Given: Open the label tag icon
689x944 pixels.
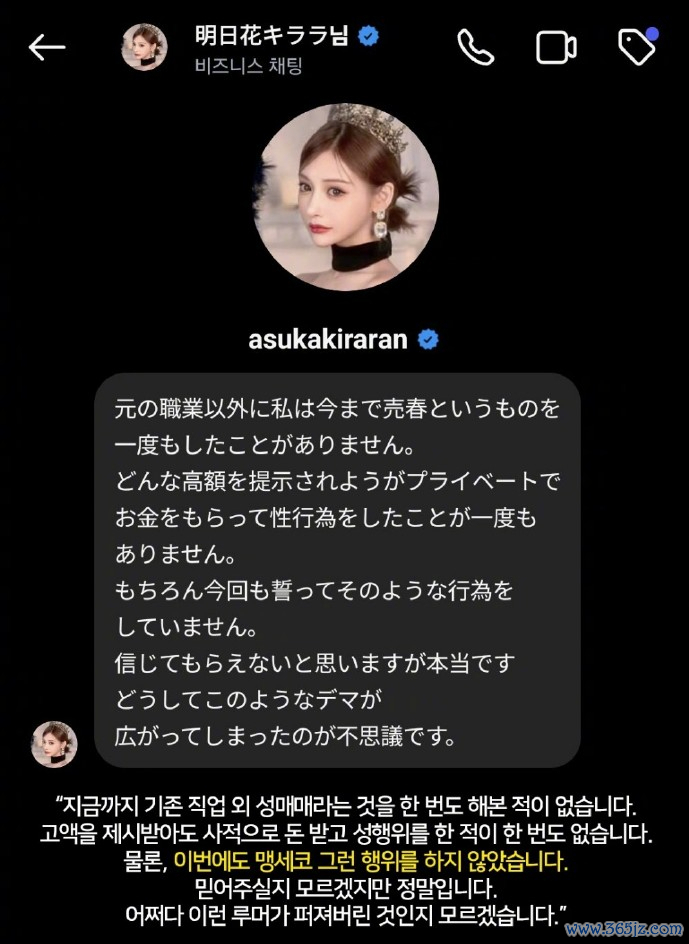Looking at the screenshot, I should tap(637, 48).
